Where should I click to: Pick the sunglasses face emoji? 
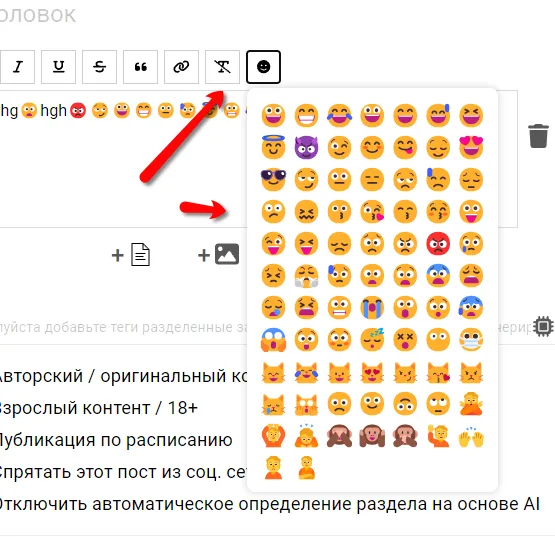[273, 179]
